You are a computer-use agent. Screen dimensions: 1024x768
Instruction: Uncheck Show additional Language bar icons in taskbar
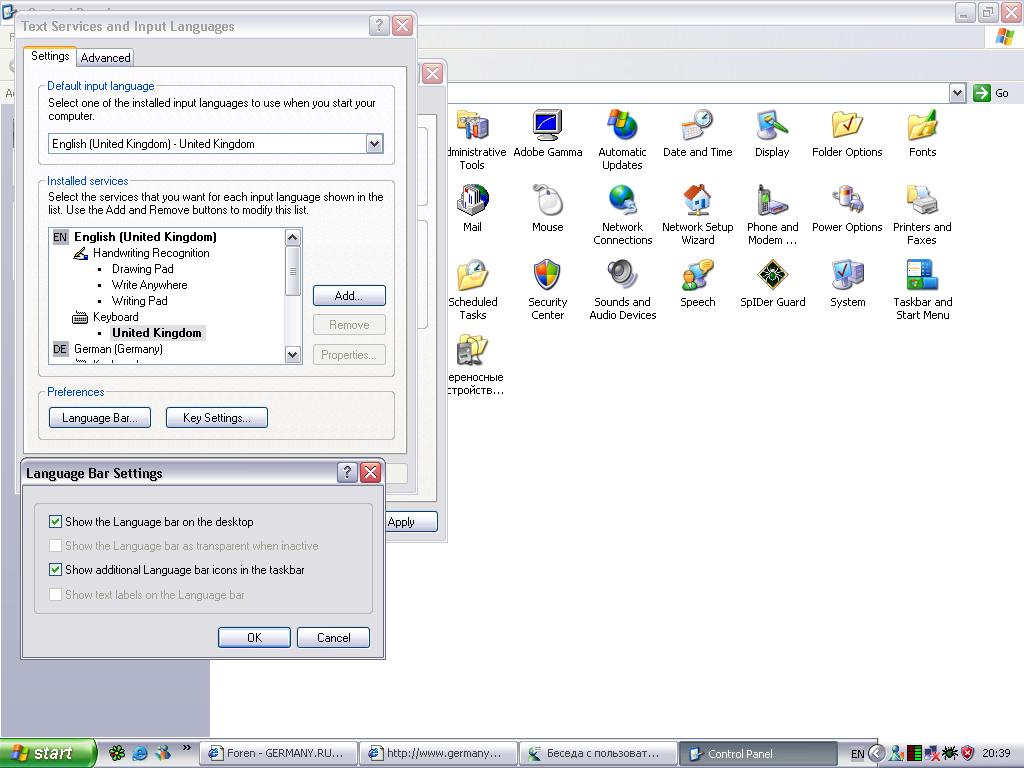click(56, 570)
